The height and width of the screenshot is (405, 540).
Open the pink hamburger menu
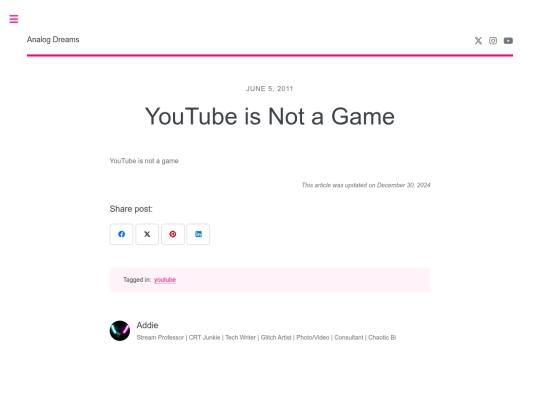click(x=14, y=19)
